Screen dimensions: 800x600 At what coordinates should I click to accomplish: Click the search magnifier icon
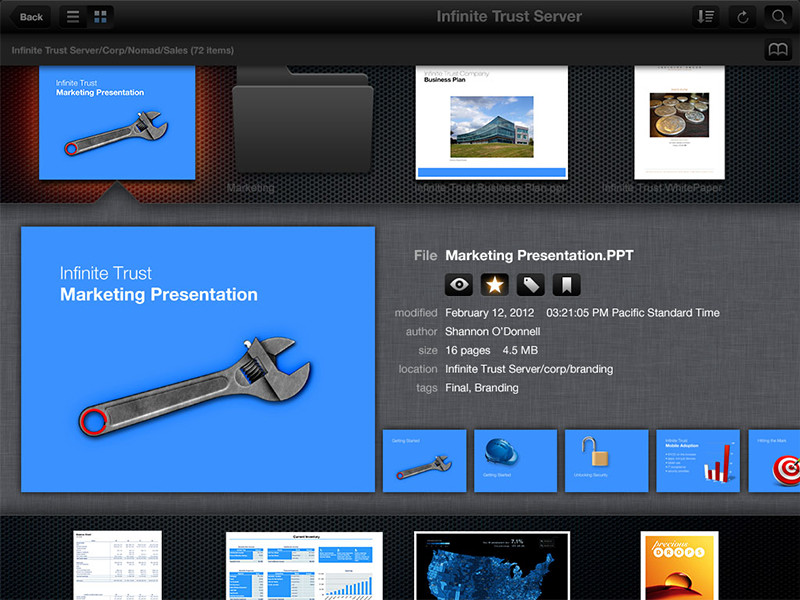pyautogui.click(x=777, y=17)
